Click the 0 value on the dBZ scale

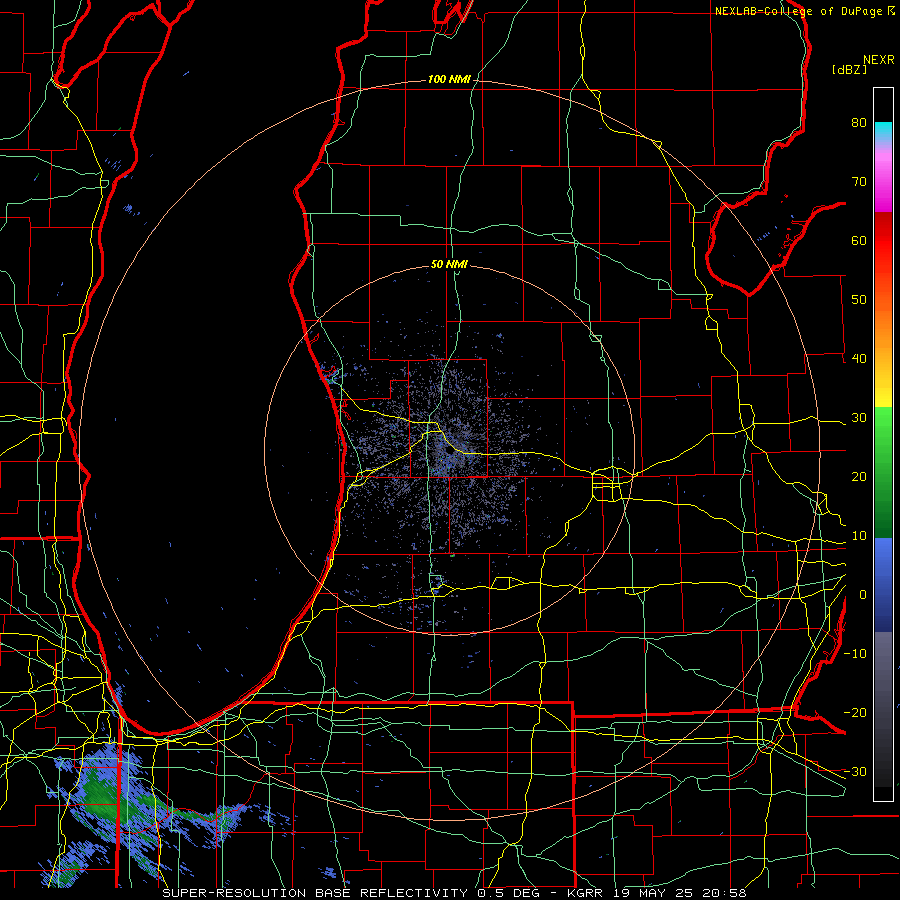coord(863,595)
